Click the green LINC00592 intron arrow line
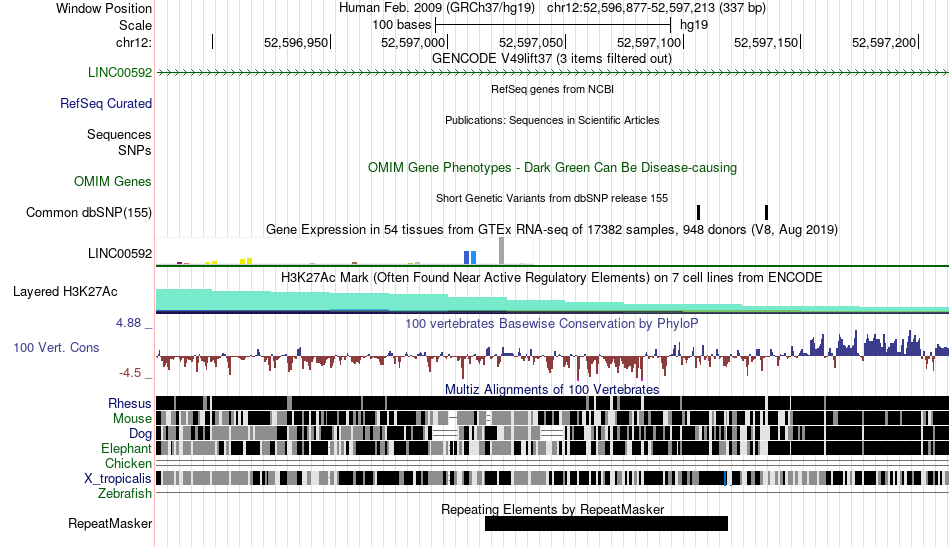 (x=552, y=73)
